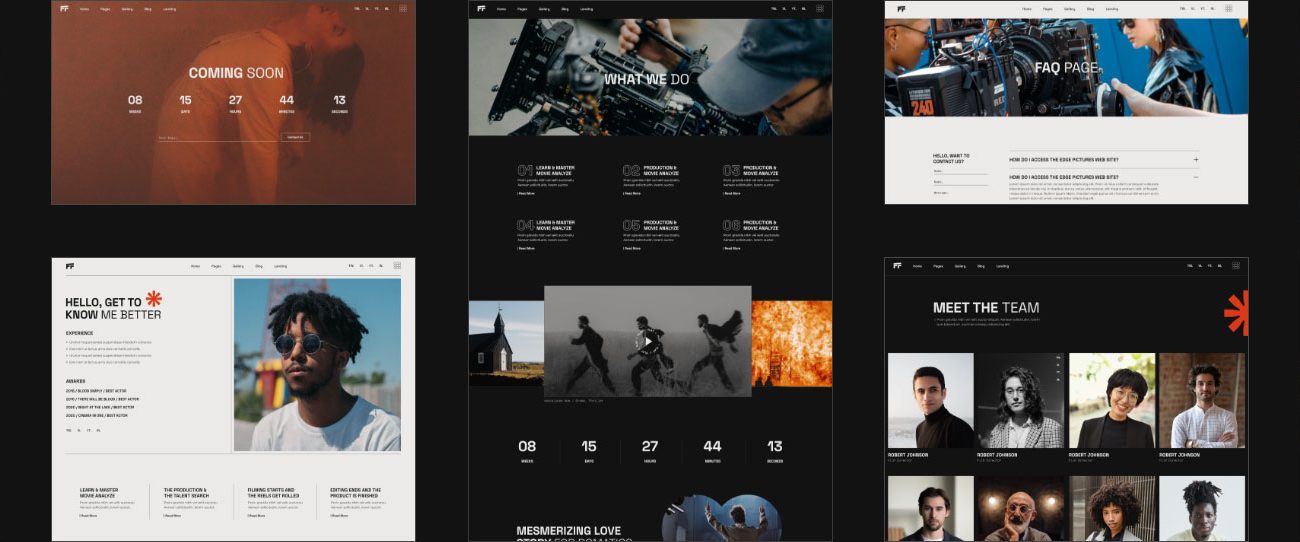Select team member in black turtleneck
Viewport: 1300px width, 542px height.
[930, 400]
